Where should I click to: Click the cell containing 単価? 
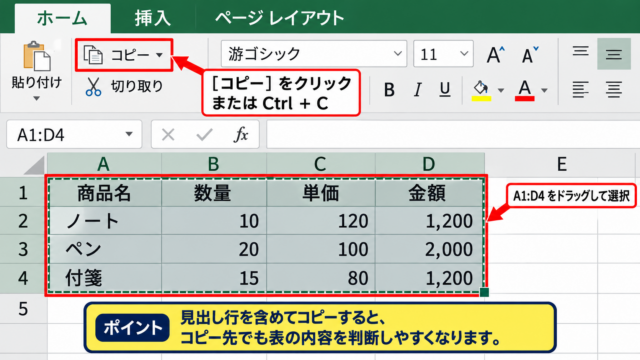click(x=321, y=192)
